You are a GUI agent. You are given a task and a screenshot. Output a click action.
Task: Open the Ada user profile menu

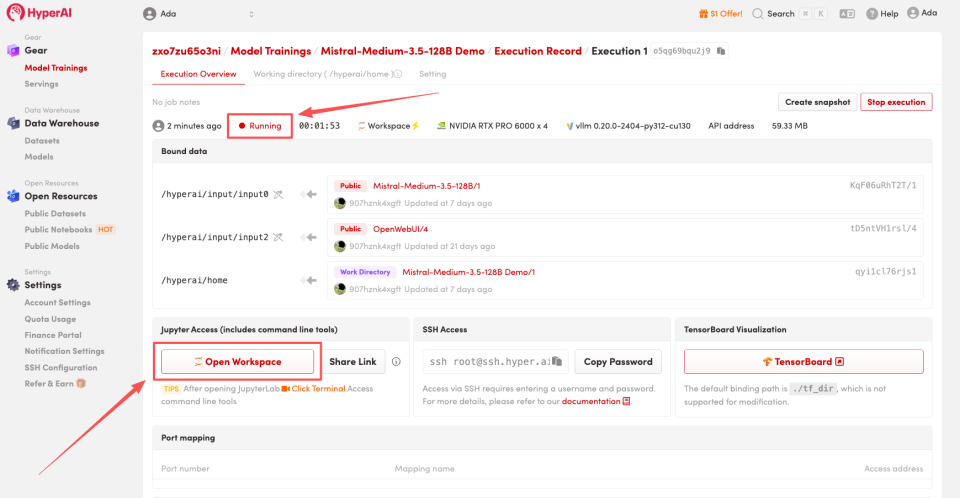point(922,13)
